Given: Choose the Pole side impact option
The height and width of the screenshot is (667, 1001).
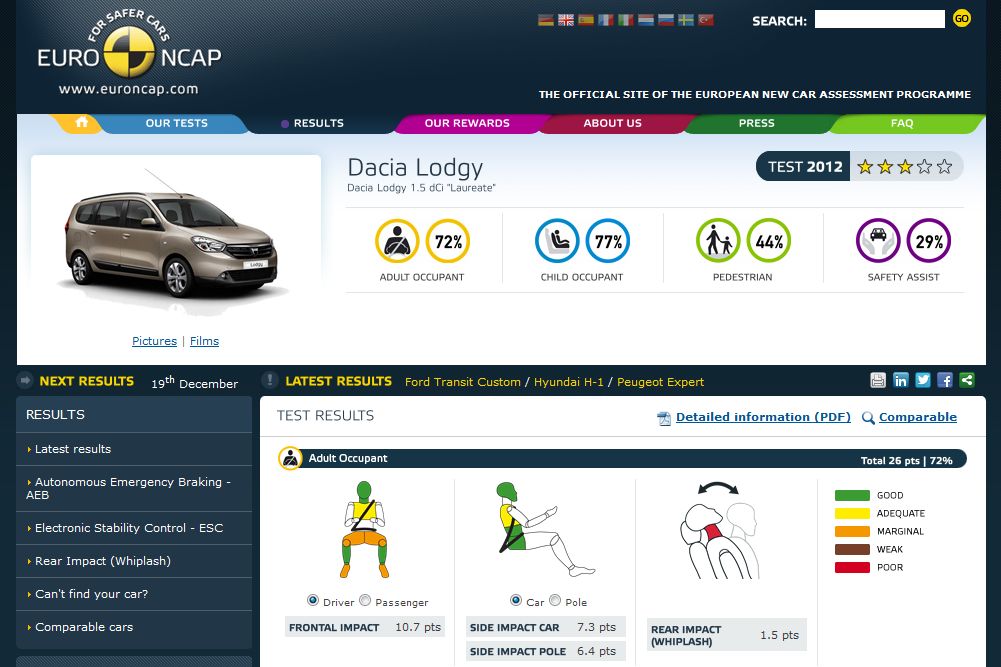Looking at the screenshot, I should pyautogui.click(x=555, y=601).
